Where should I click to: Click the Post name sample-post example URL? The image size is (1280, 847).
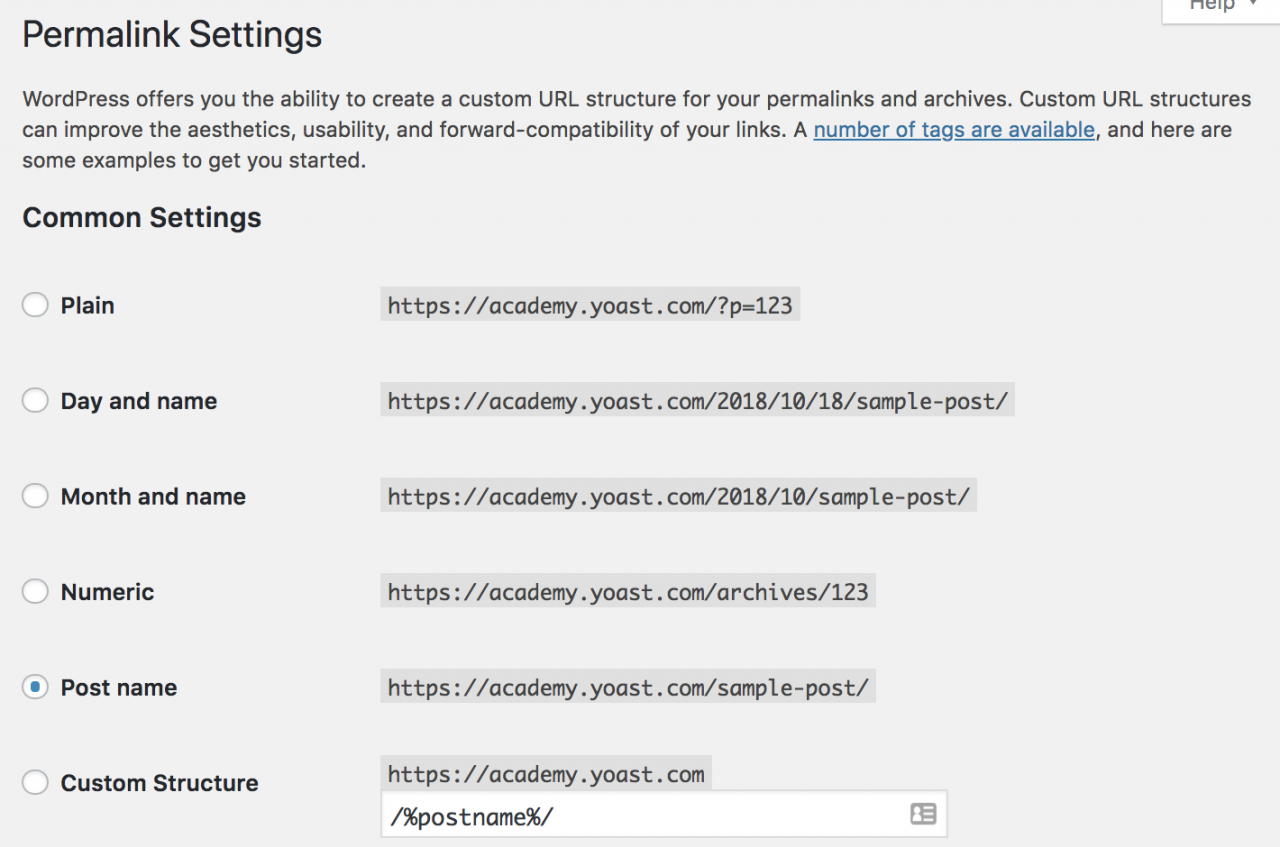628,687
